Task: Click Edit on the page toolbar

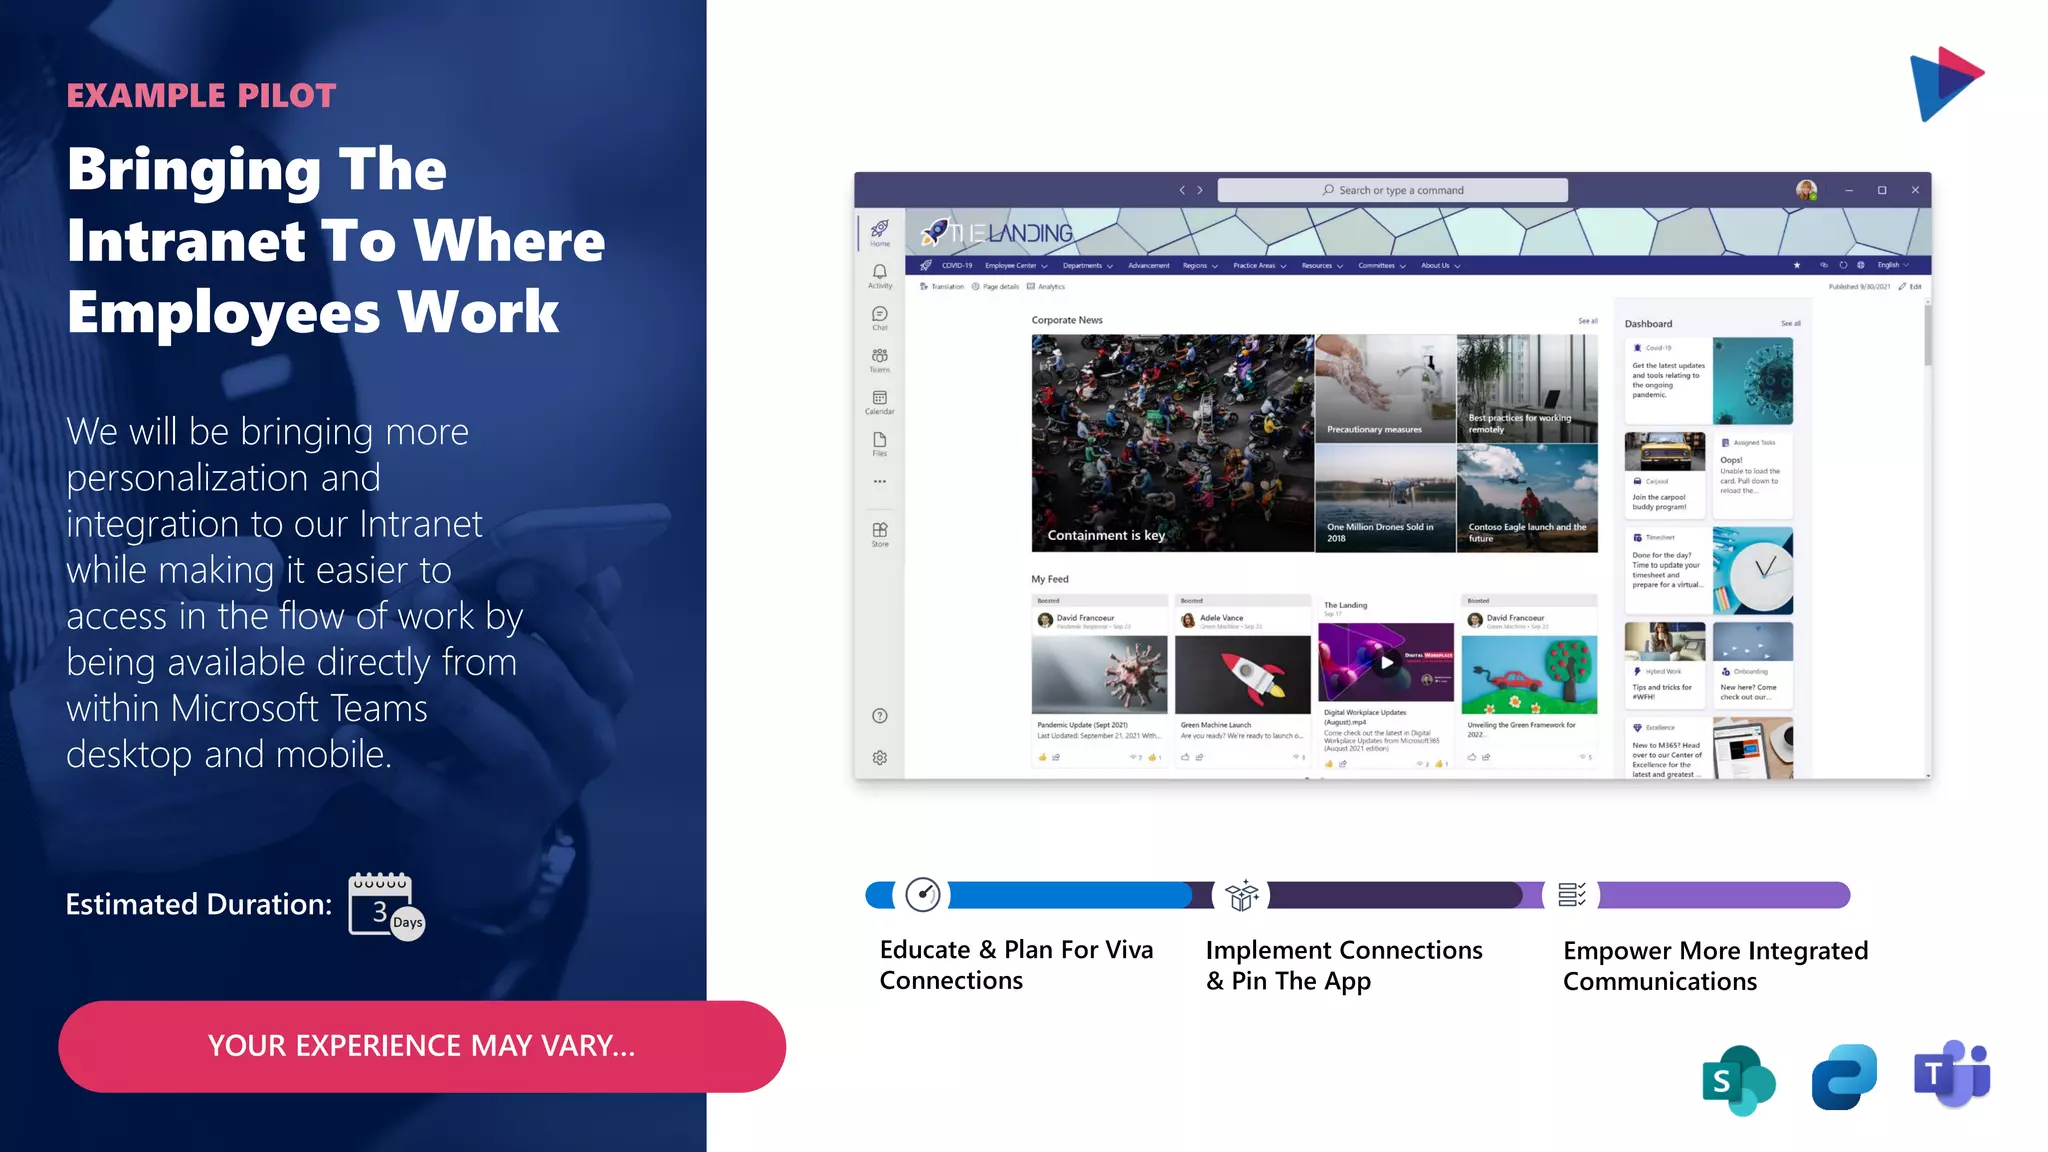Action: (1910, 287)
